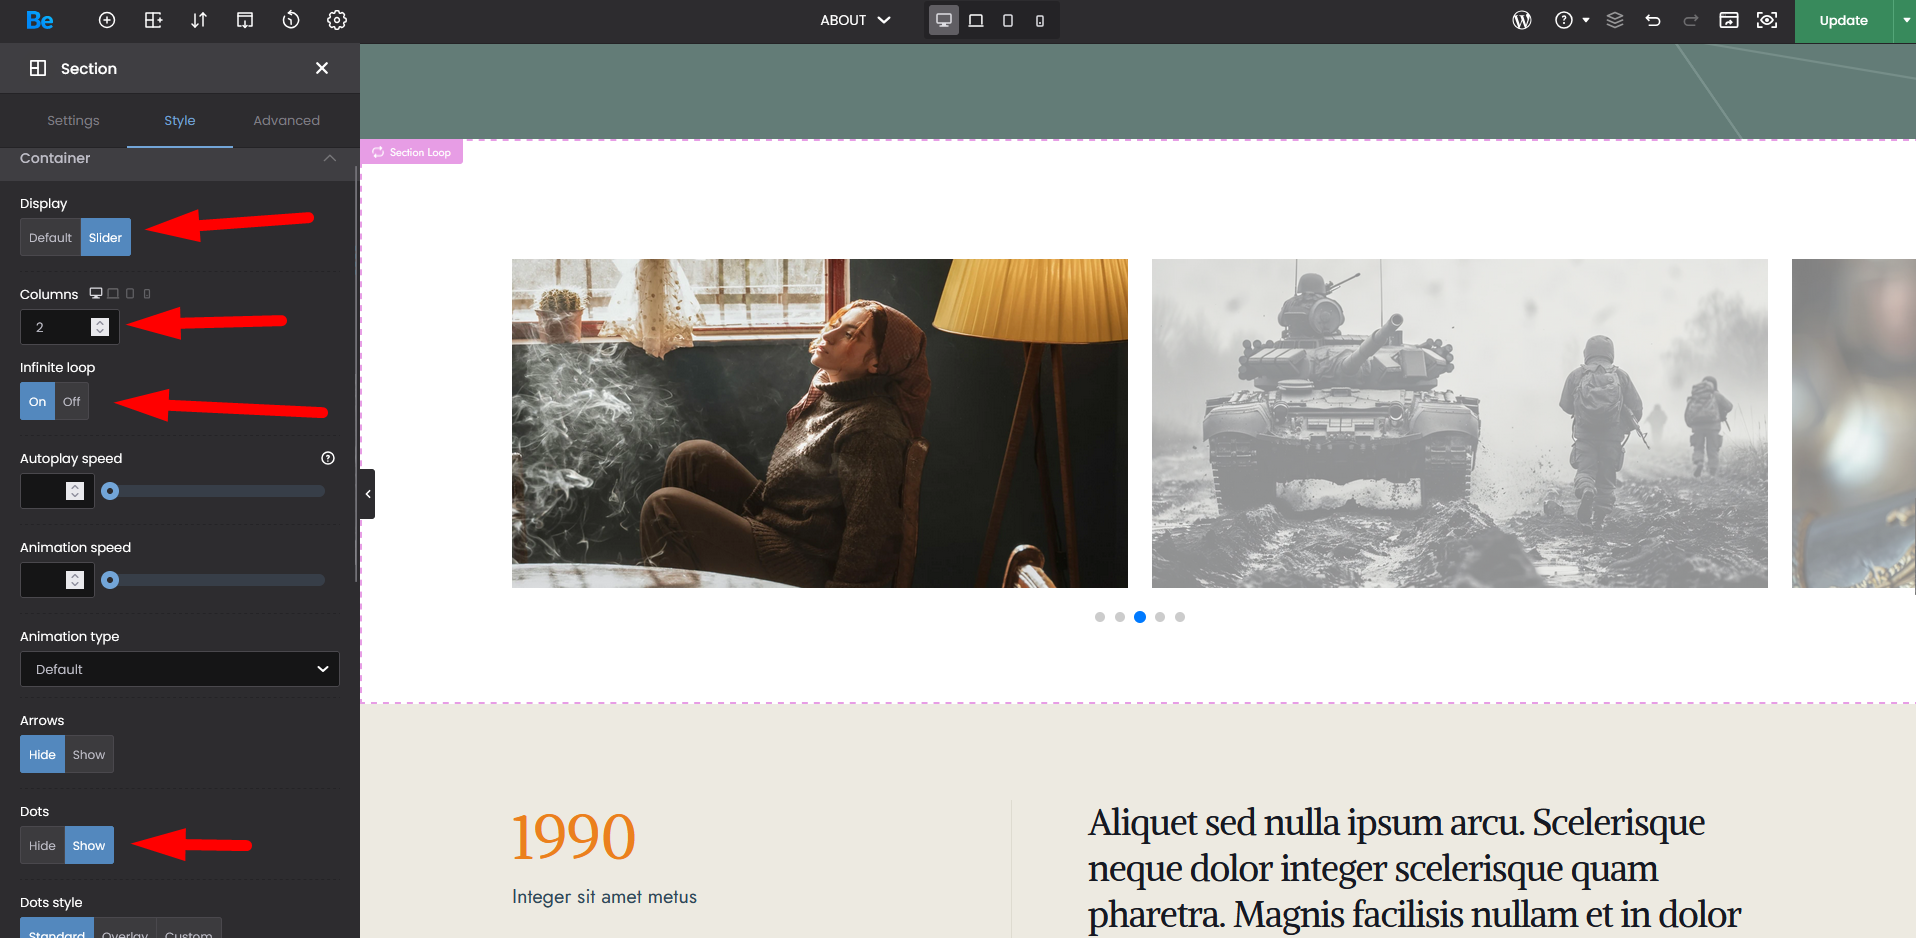This screenshot has width=1916, height=938.
Task: Click the Columns value stepper arrows
Action: [100, 327]
